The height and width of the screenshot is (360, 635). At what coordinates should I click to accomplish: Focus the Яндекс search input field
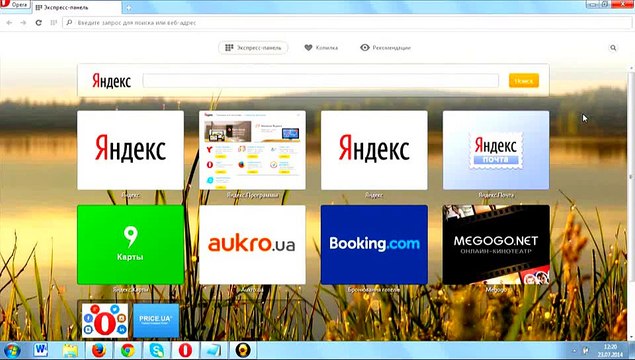[x=320, y=81]
